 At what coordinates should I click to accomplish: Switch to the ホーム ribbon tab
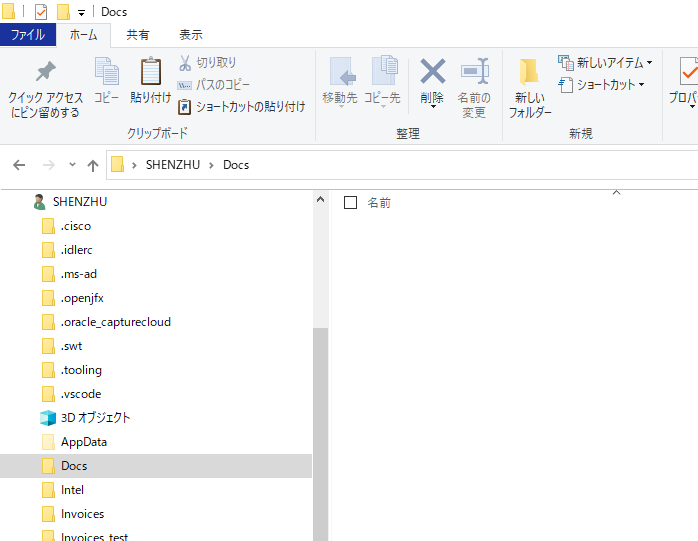[83, 35]
